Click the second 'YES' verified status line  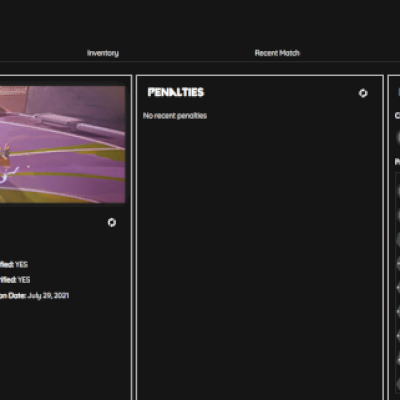point(15,280)
